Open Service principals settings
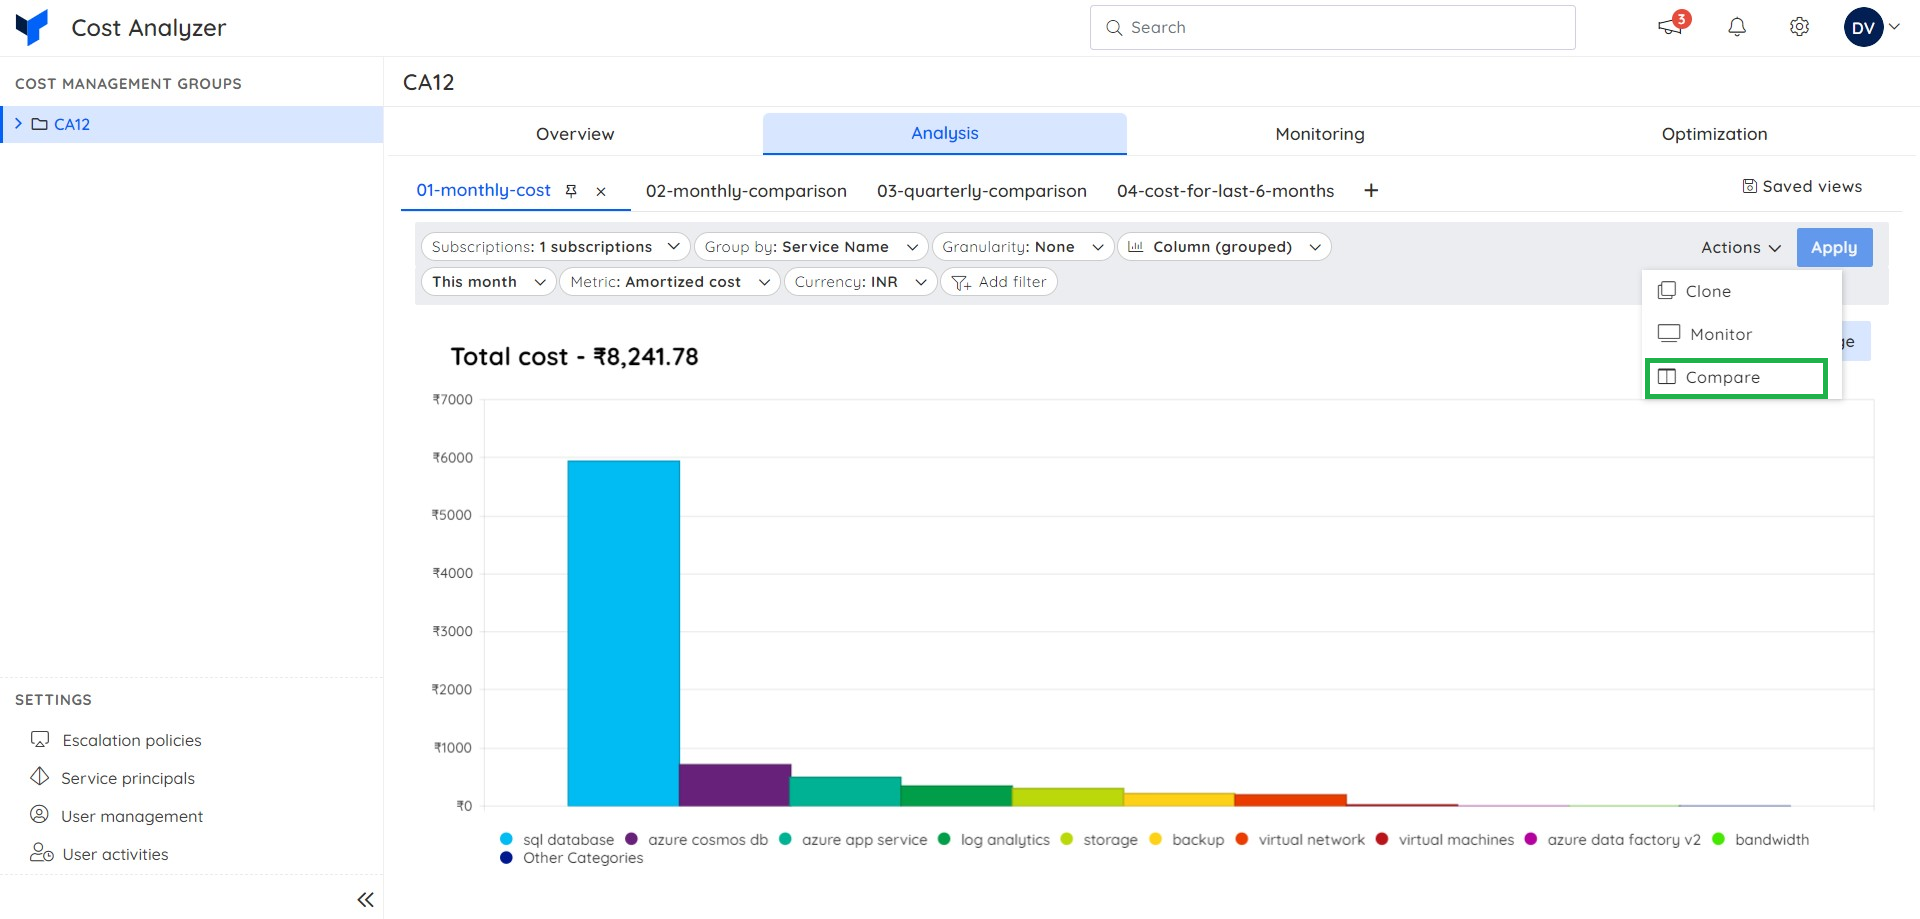 click(112, 778)
